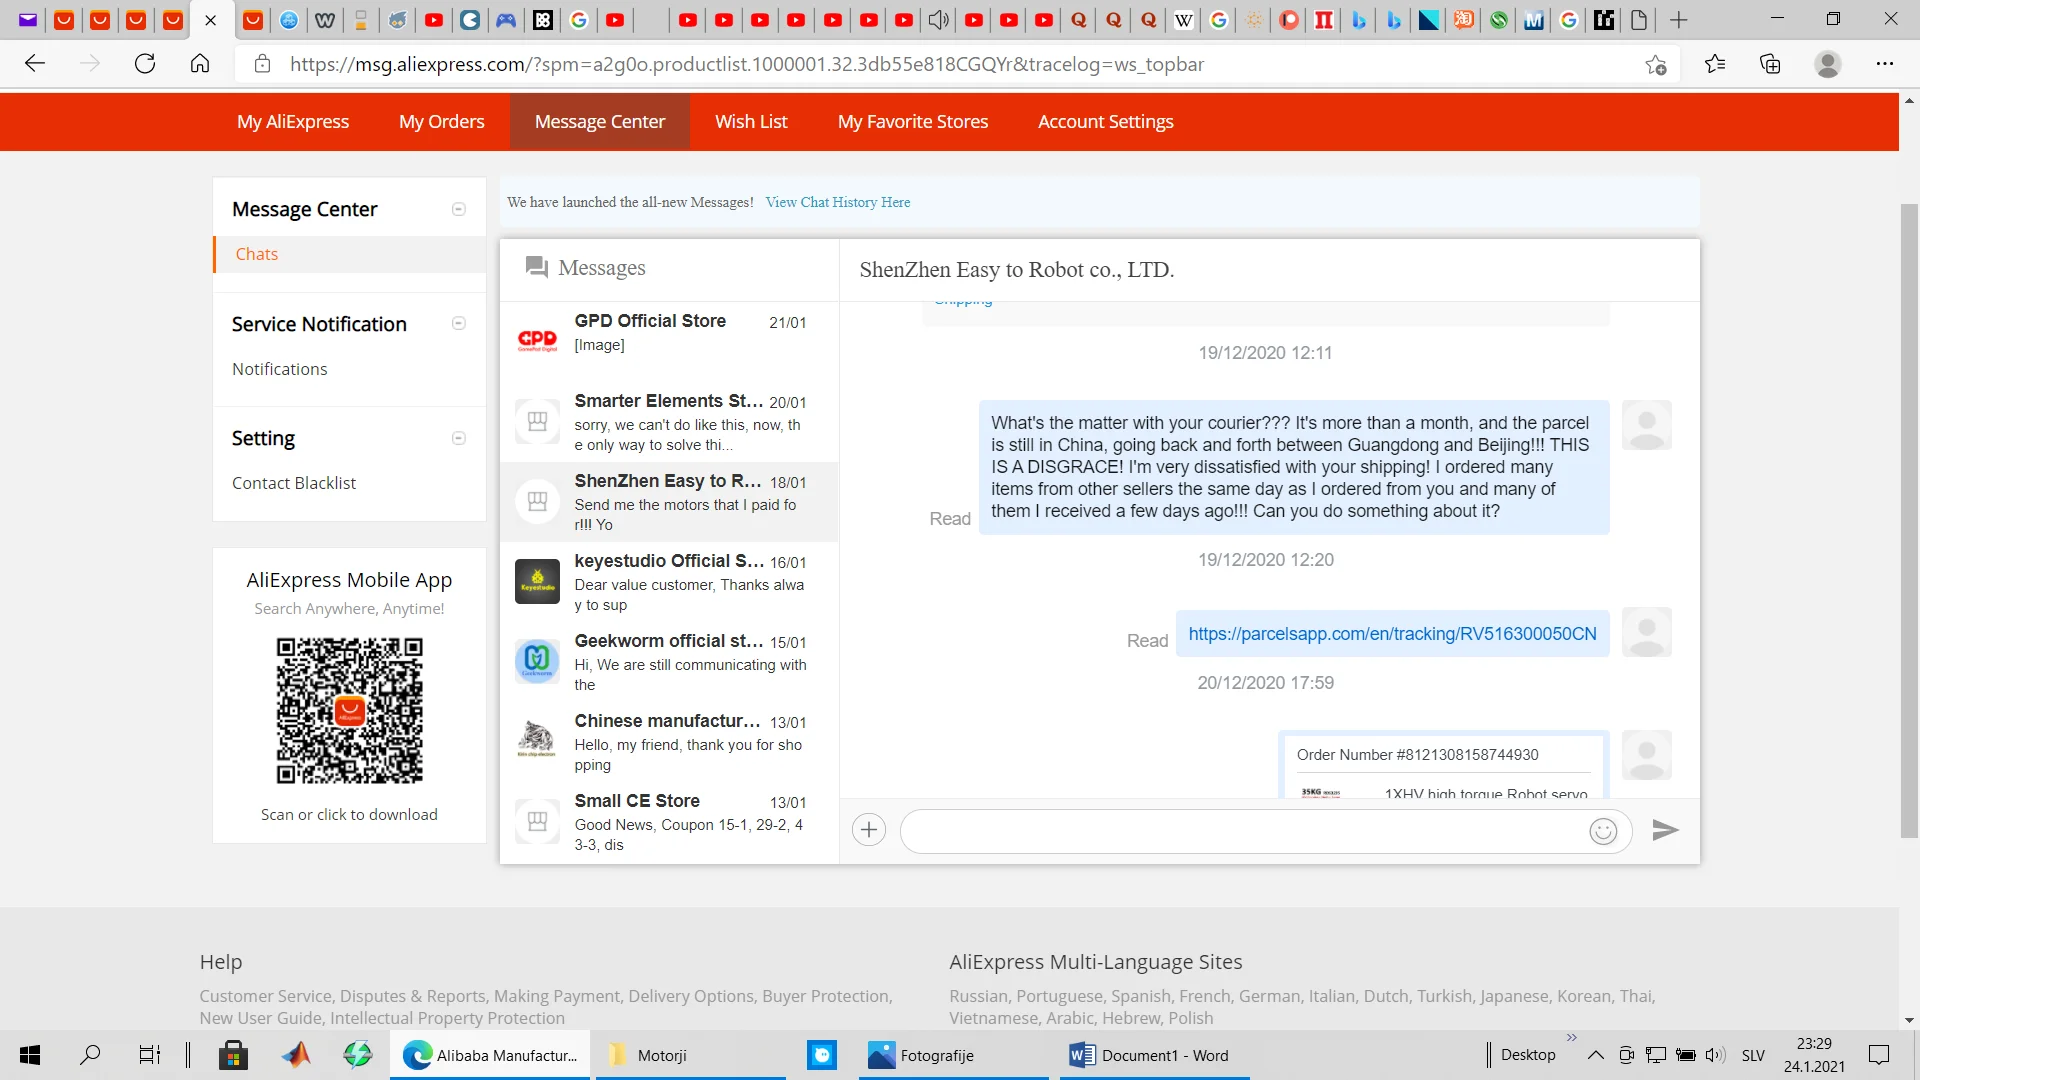The width and height of the screenshot is (2048, 1080).
Task: Collapse the Setting section
Action: 459,438
